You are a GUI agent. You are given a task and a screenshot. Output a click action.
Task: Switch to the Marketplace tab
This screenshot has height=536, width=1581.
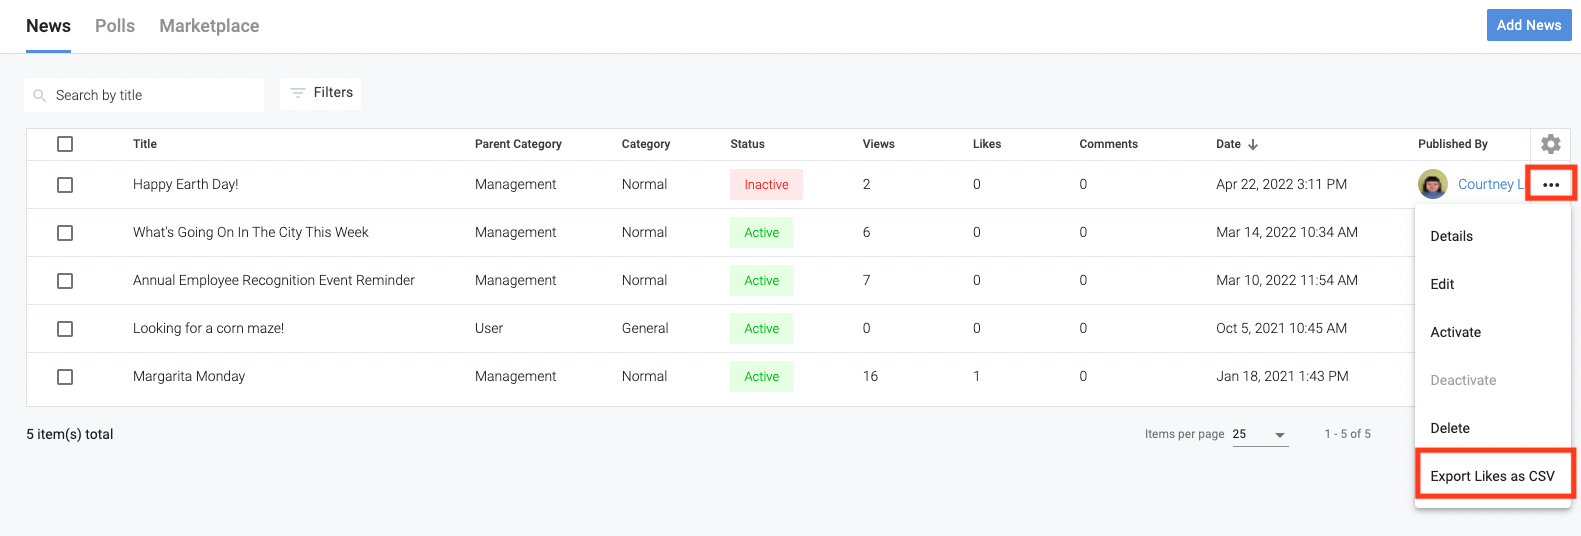click(x=209, y=26)
